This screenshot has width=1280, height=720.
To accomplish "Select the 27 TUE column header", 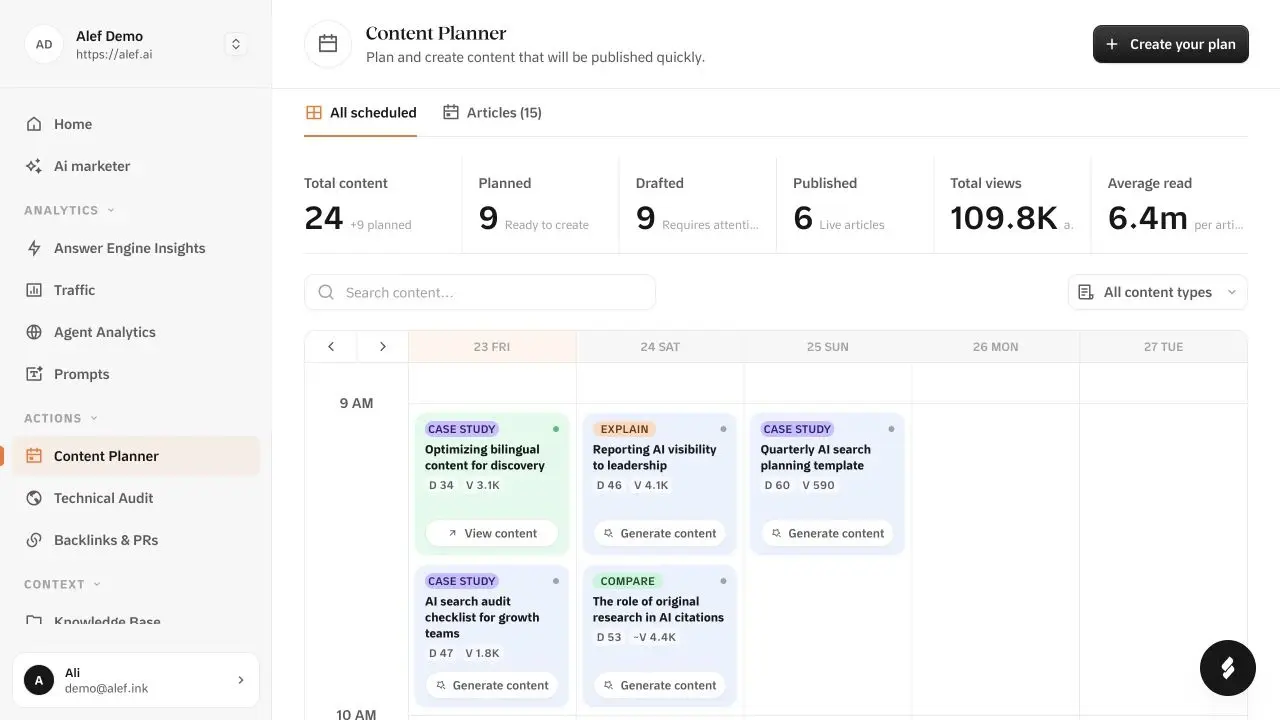I will tap(1164, 347).
